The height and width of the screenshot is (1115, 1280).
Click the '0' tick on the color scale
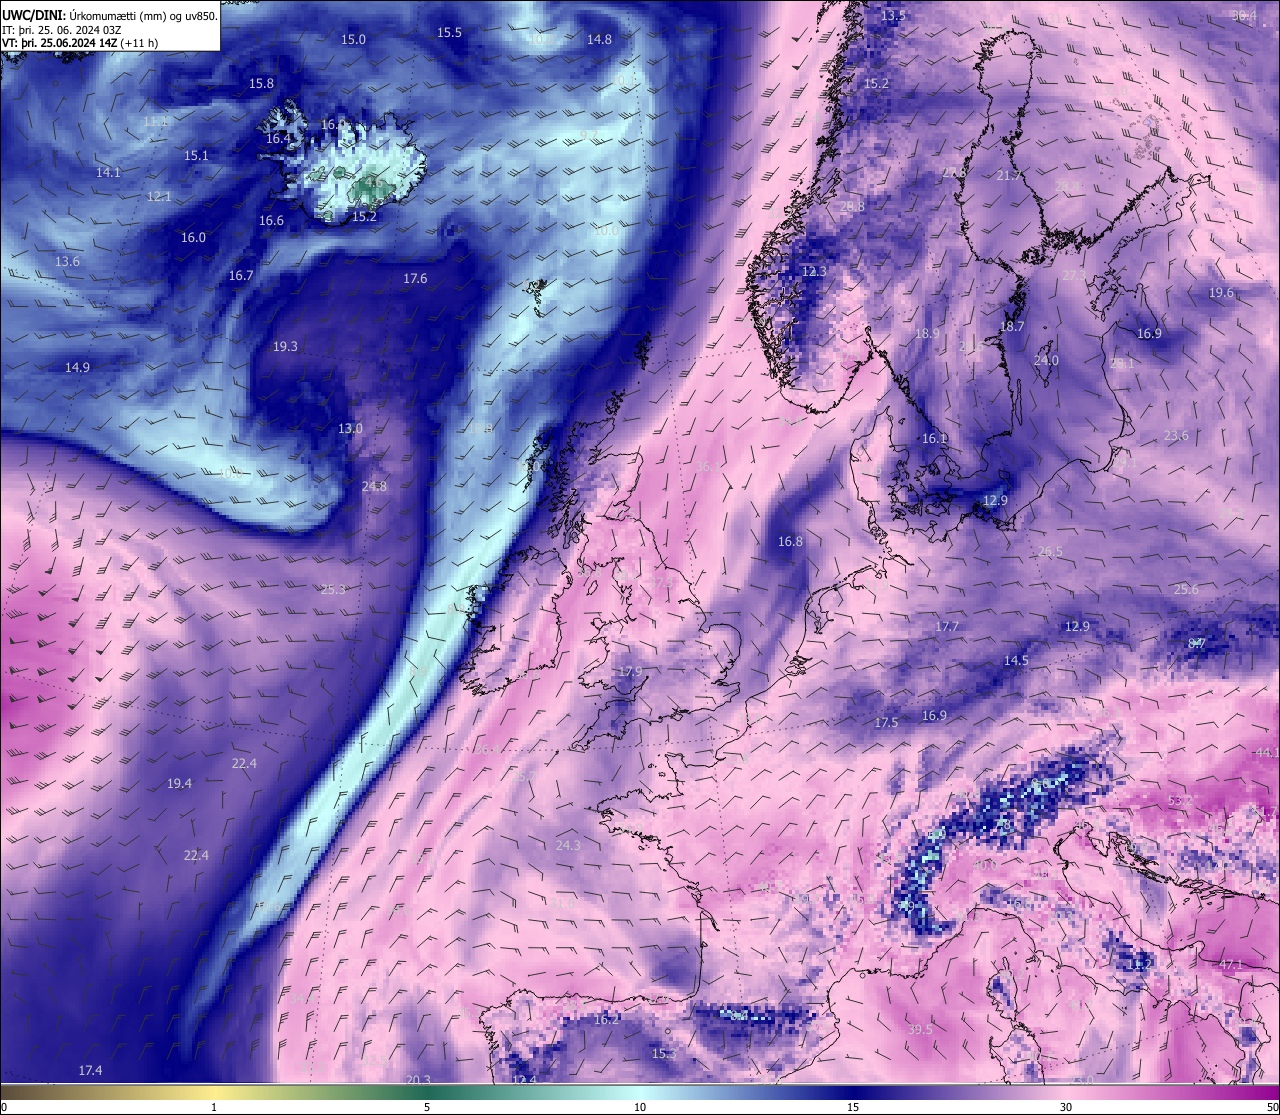[x=3, y=1106]
